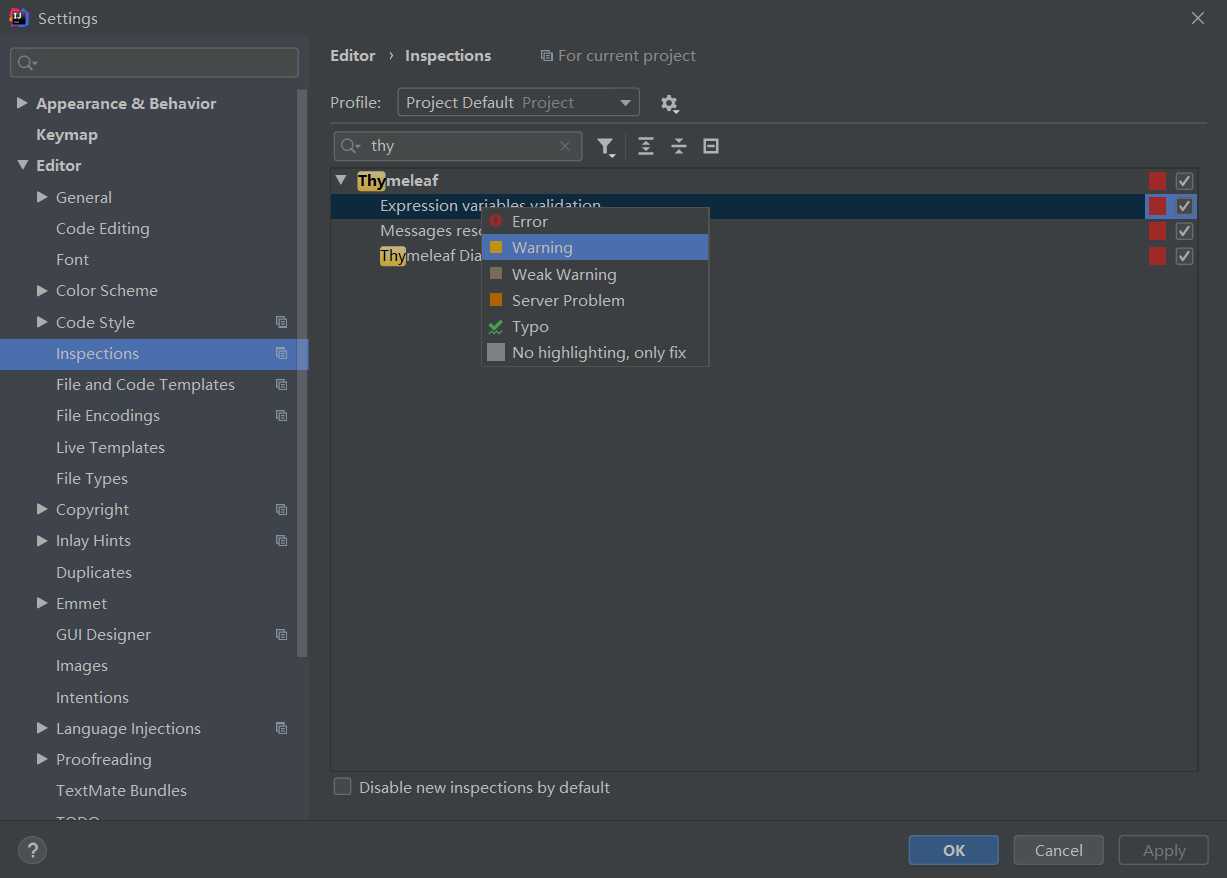Close the Settings dialog

coord(1198,18)
